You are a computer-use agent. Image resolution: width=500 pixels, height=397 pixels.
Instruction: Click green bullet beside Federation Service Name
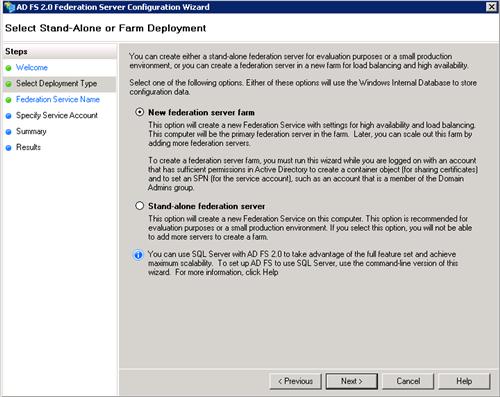pyautogui.click(x=9, y=100)
